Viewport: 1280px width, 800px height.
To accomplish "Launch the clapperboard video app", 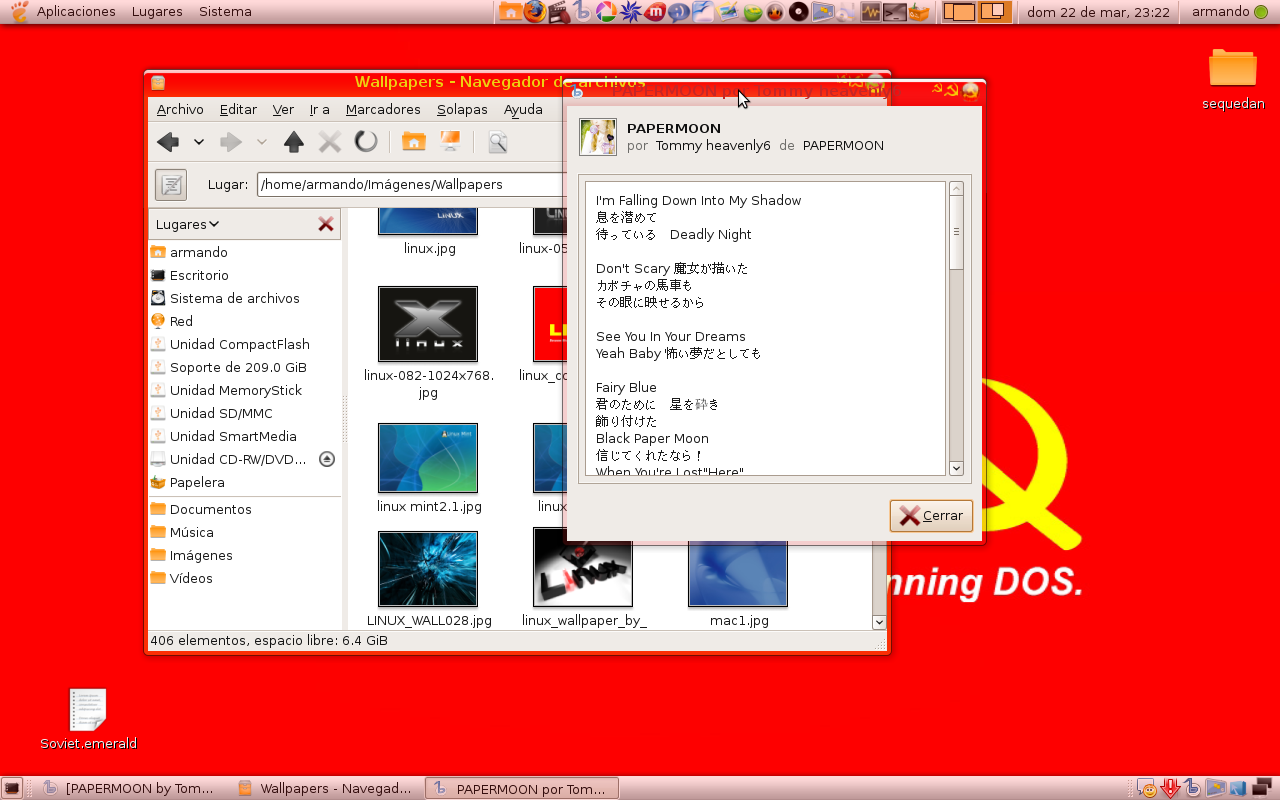I will [560, 12].
